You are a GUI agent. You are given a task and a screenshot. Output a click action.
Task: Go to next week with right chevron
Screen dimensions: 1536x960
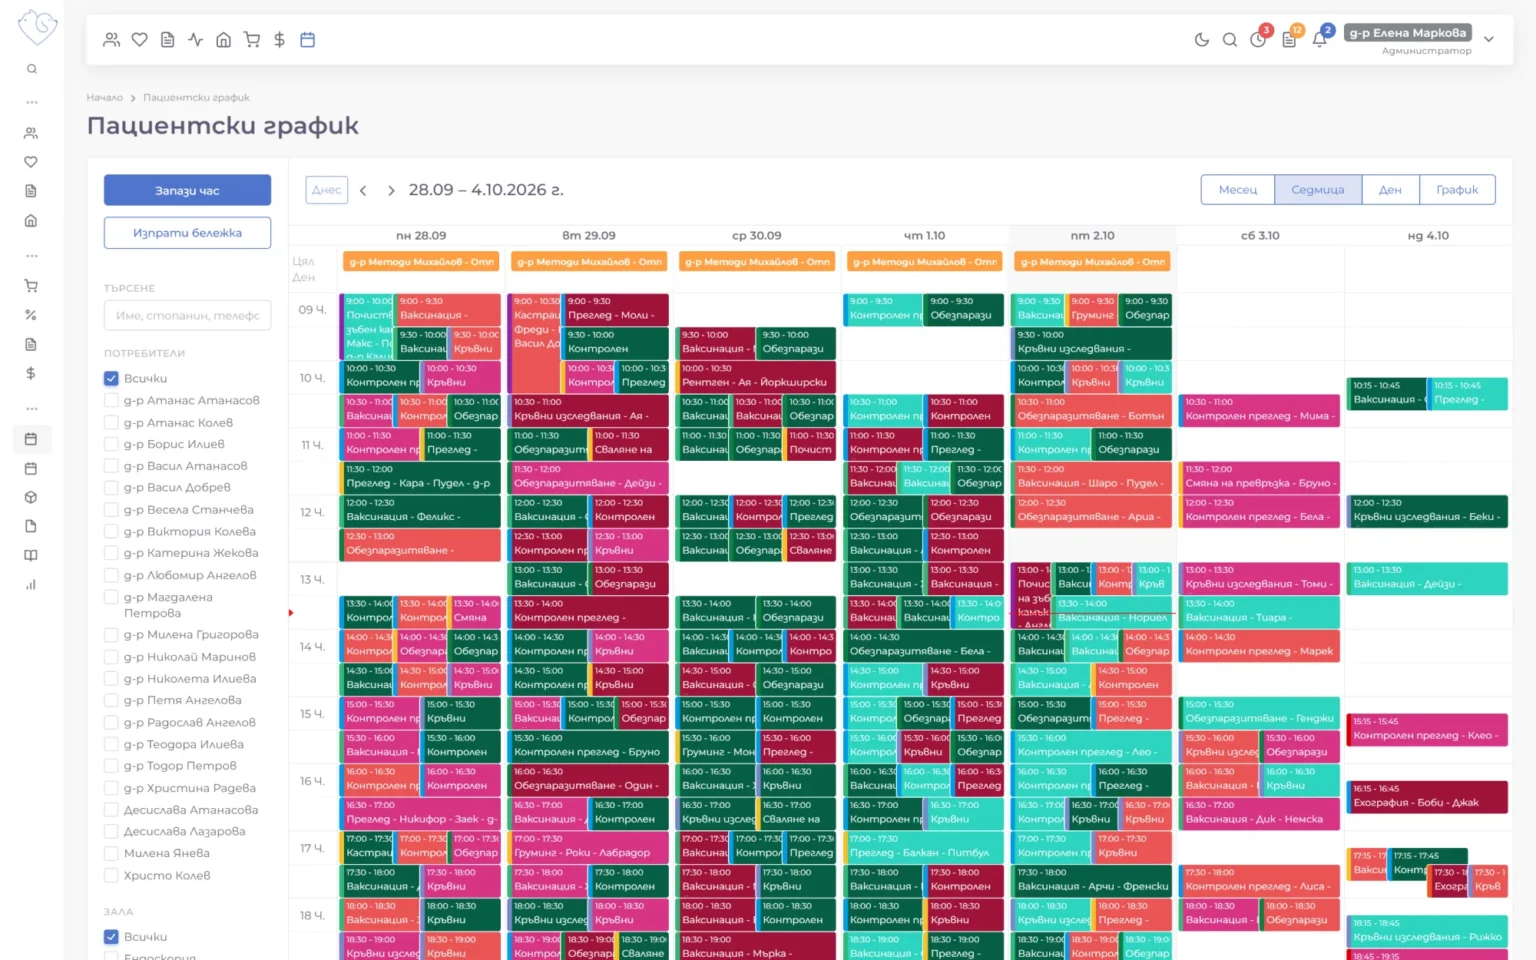(x=391, y=190)
